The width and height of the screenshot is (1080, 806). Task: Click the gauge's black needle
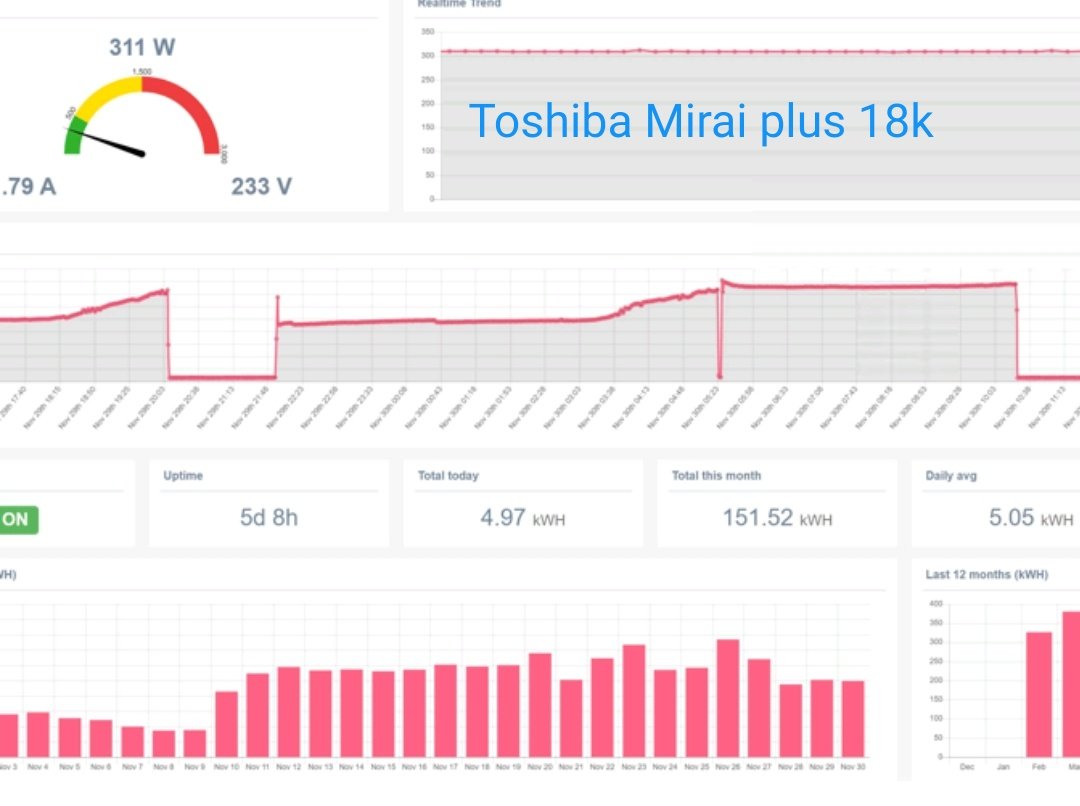click(107, 142)
